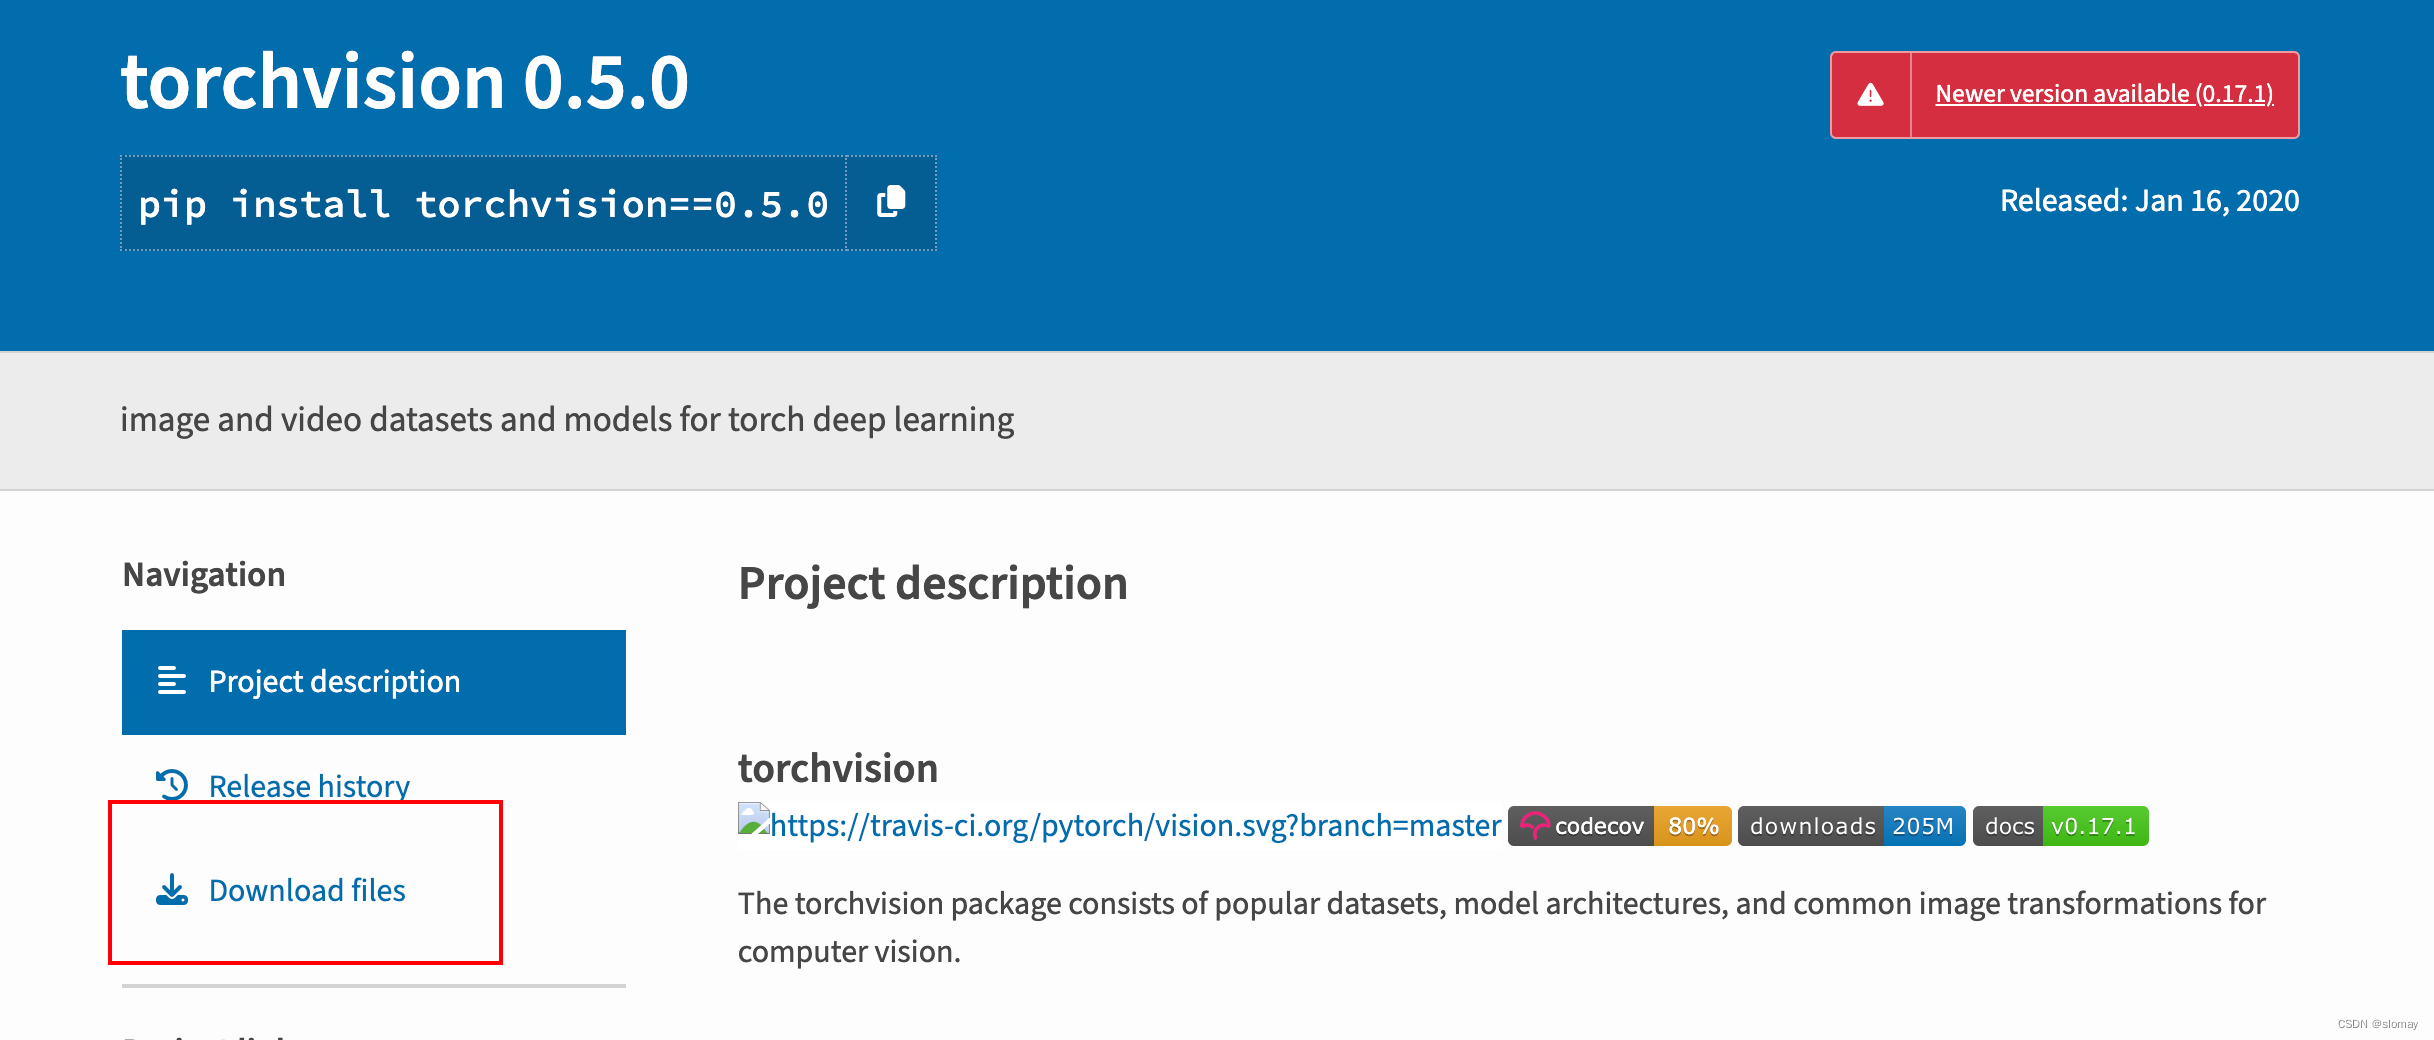Select Release history in Navigation
Image resolution: width=2434 pixels, height=1040 pixels.
point(308,785)
